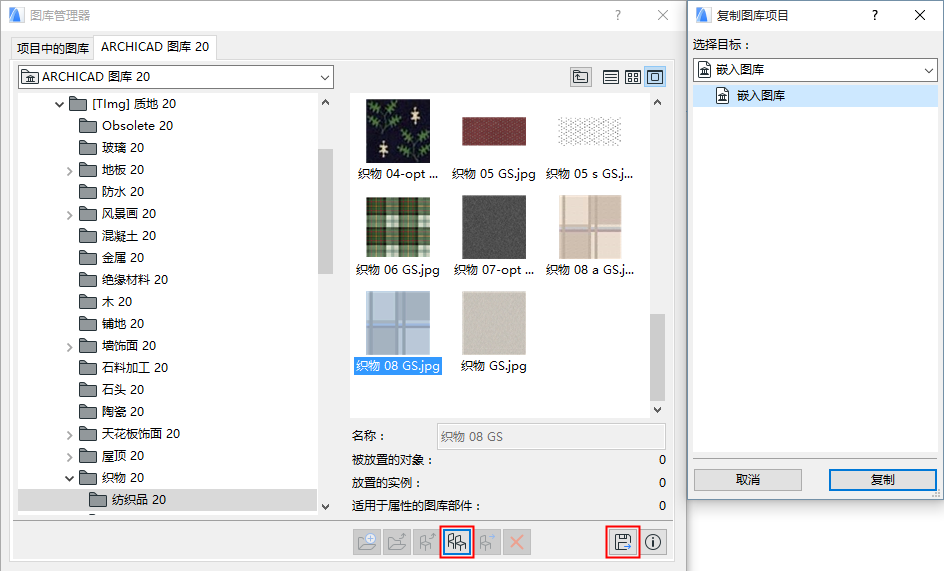Select 嵌入图库 item in target list
This screenshot has width=944, height=571.
pos(815,96)
